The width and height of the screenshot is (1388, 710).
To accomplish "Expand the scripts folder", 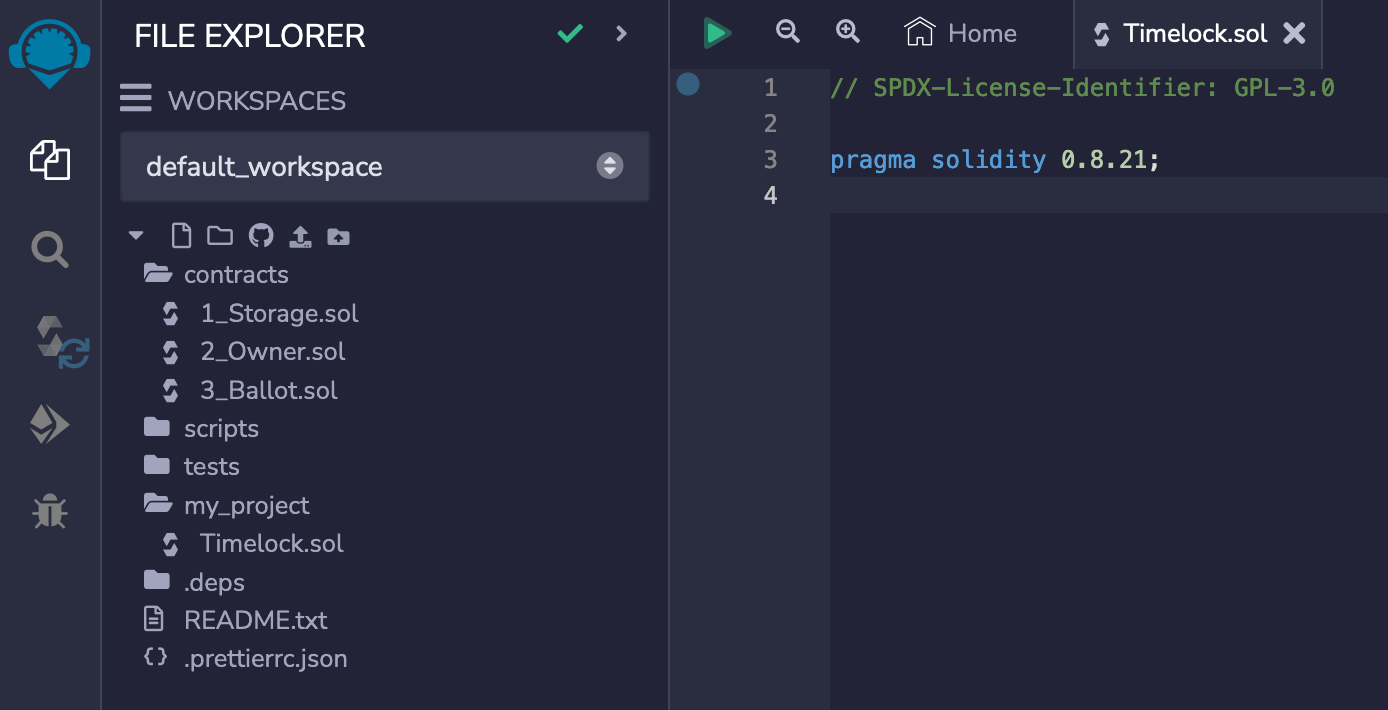I will tap(221, 428).
